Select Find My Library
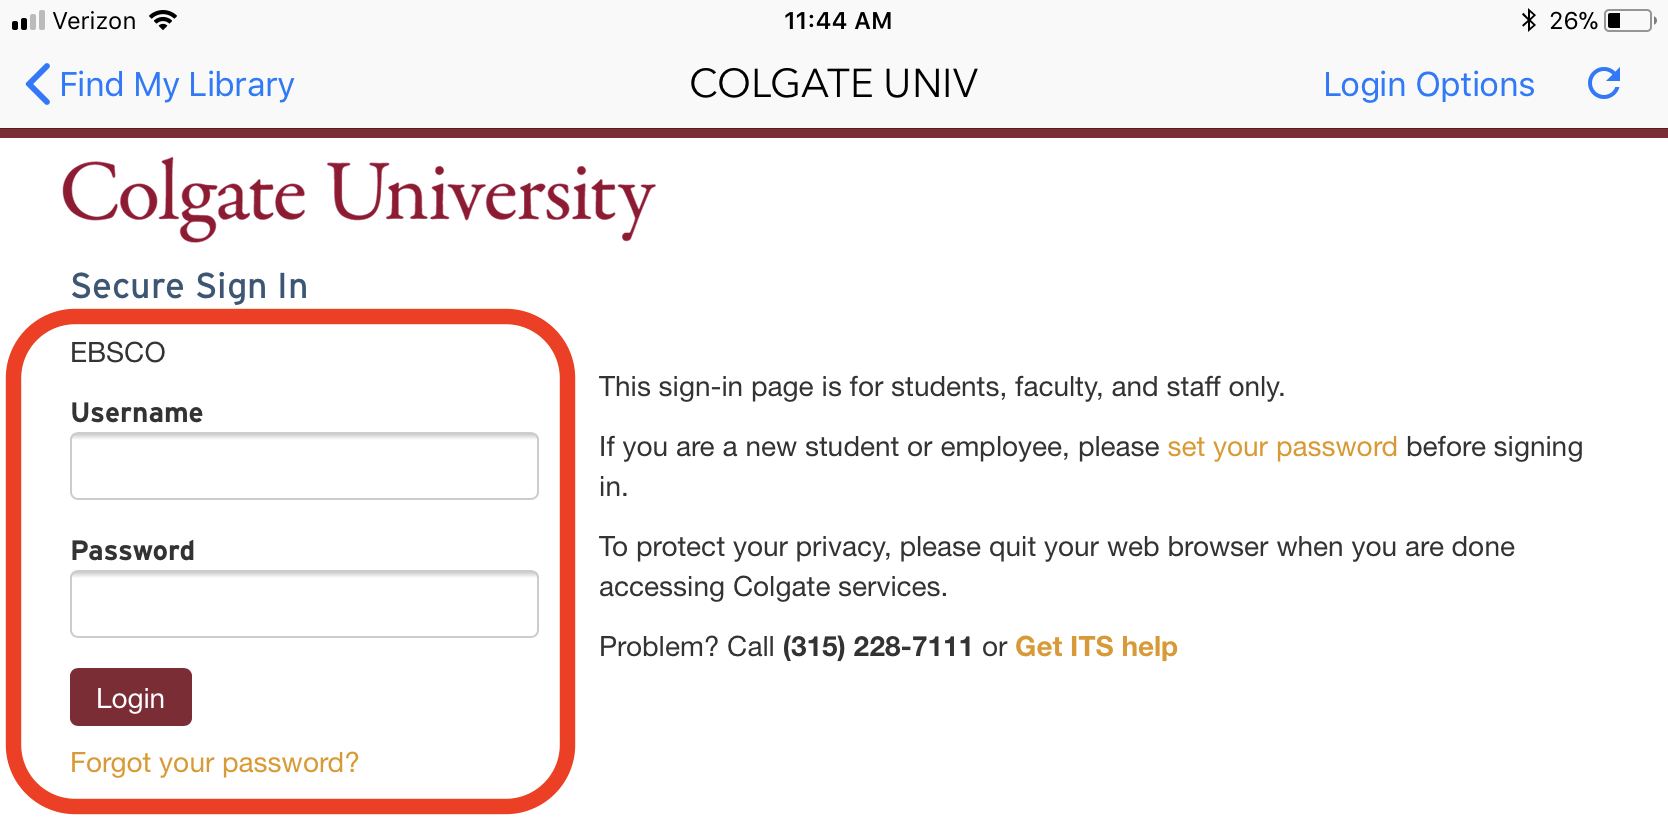The width and height of the screenshot is (1668, 834). point(176,84)
